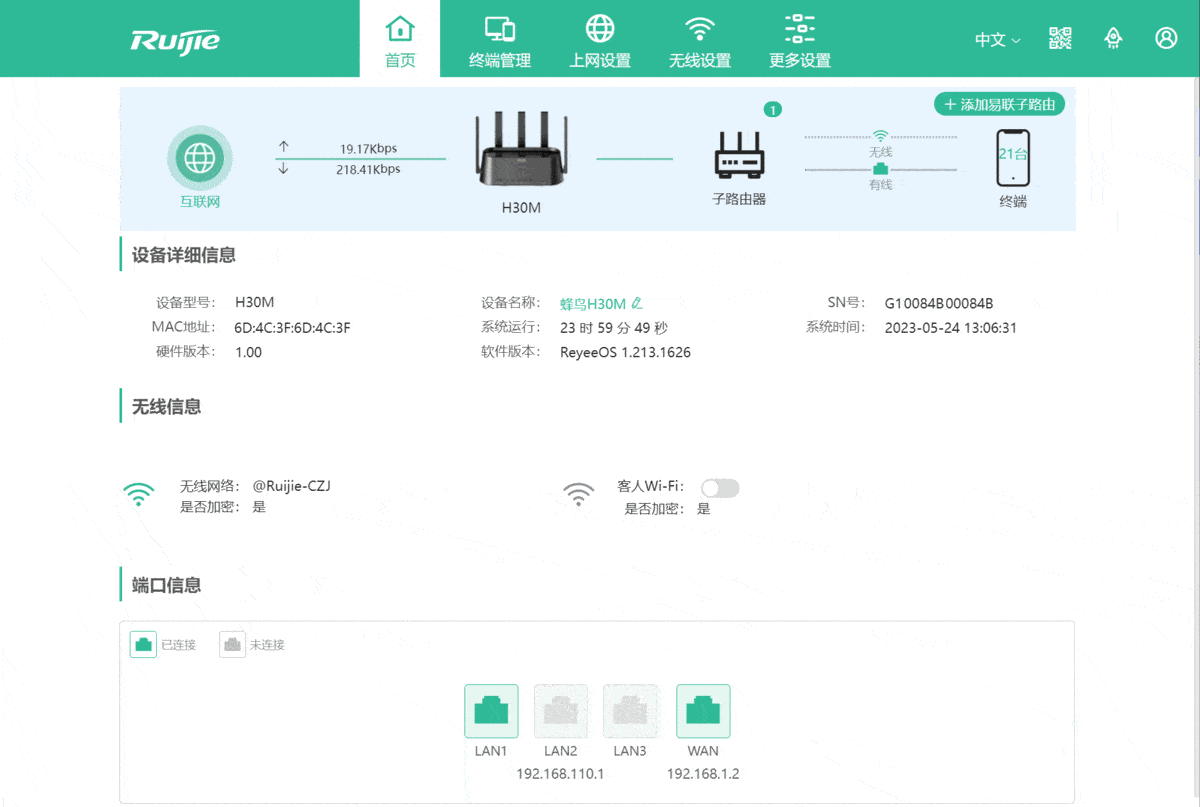Image resolution: width=1200 pixels, height=807 pixels.
Task: Click the 终端 phone icon showing 21台
Action: click(1013, 157)
